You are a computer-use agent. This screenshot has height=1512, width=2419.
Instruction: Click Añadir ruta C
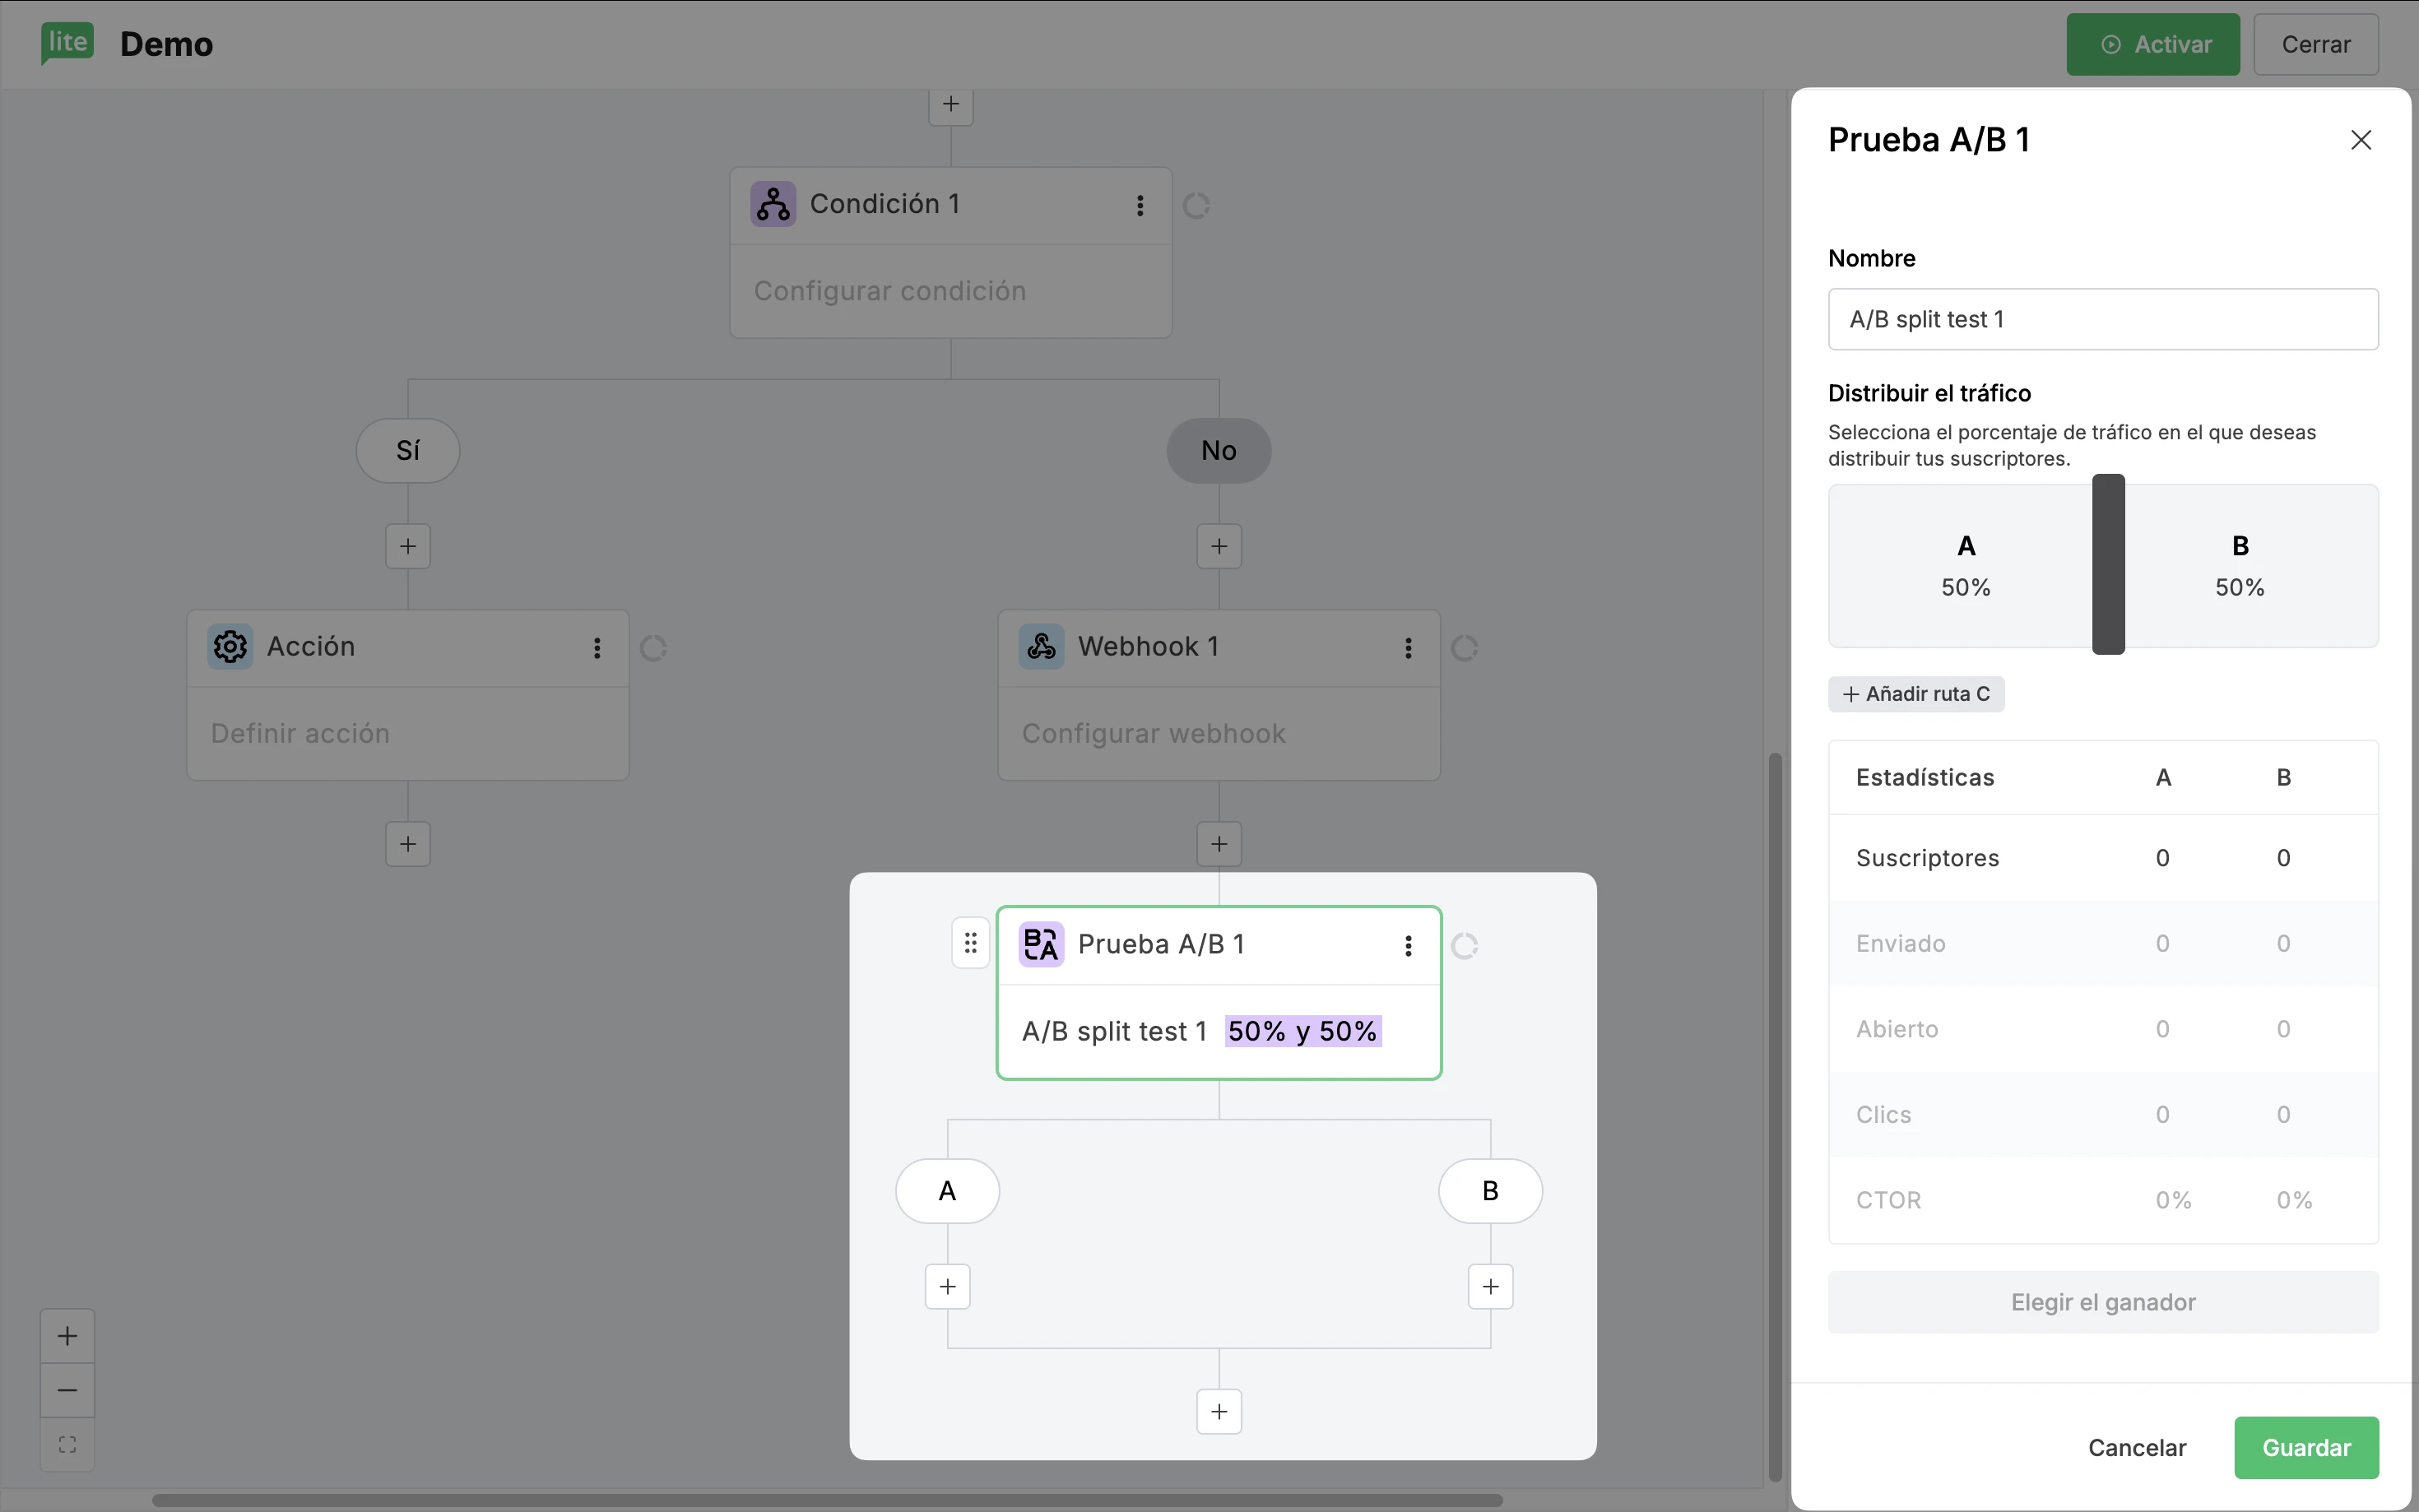(x=1916, y=694)
